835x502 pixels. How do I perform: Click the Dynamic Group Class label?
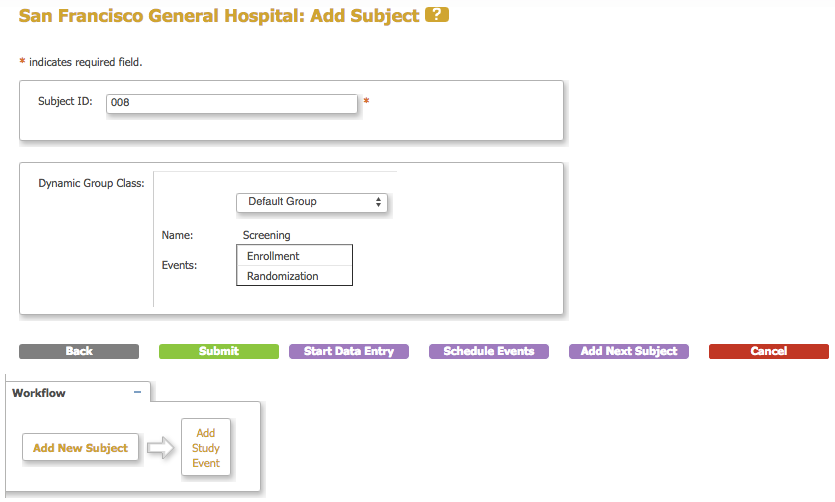click(x=92, y=183)
